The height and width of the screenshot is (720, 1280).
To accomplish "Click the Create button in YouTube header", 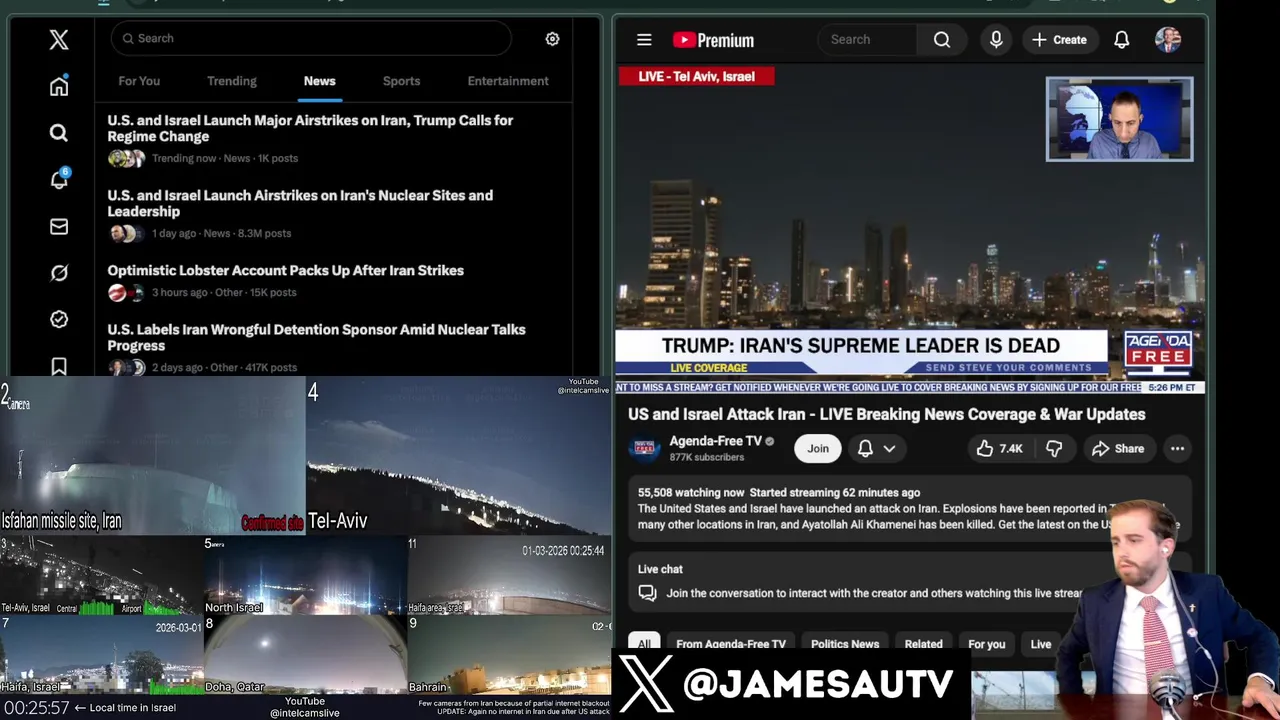I will click(x=1059, y=40).
